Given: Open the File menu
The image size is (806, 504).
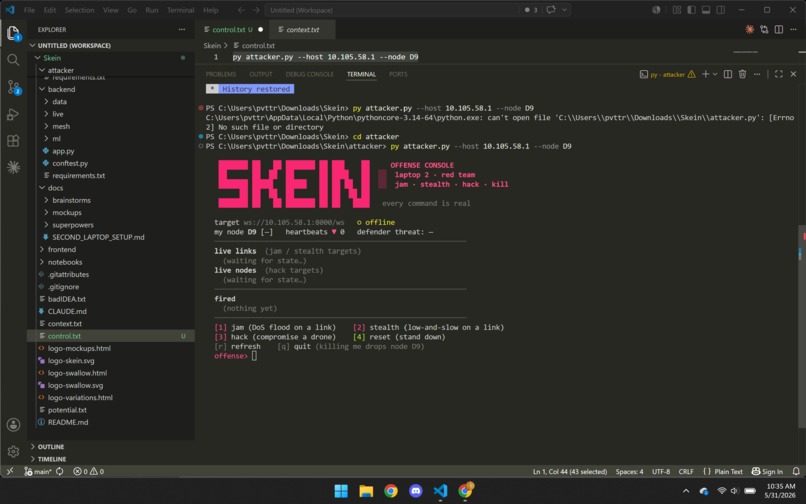Looking at the screenshot, I should coord(29,10).
